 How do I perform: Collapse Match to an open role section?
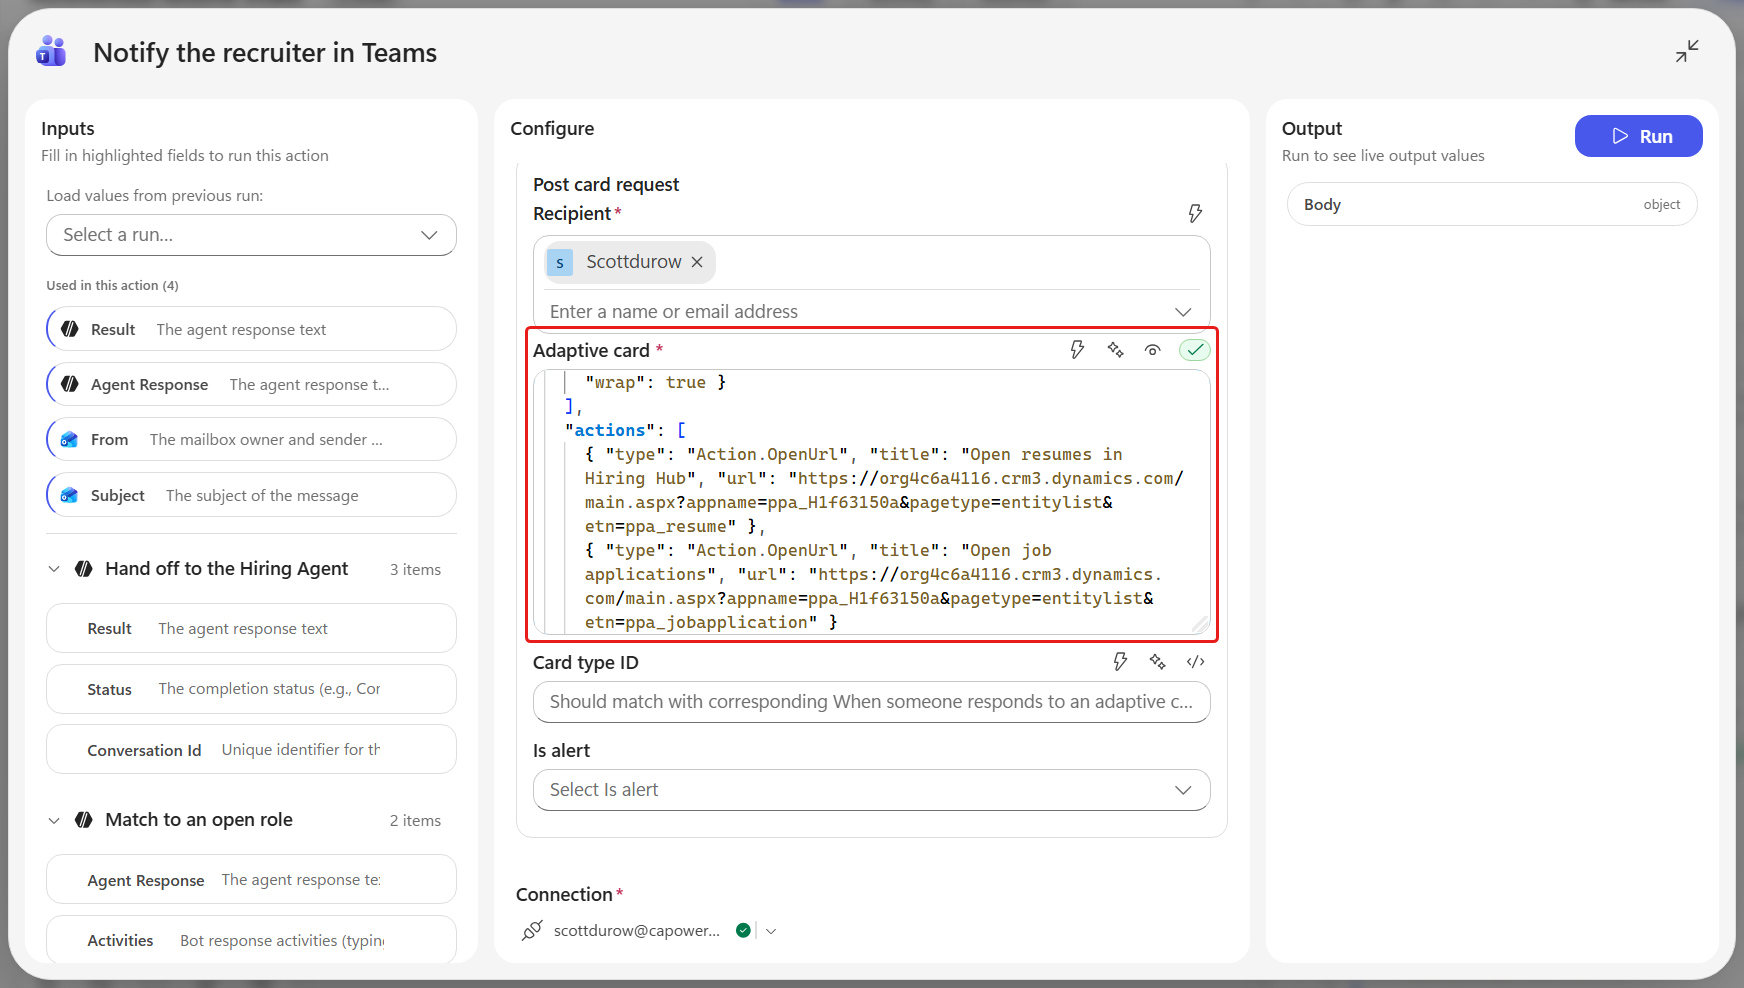point(54,820)
